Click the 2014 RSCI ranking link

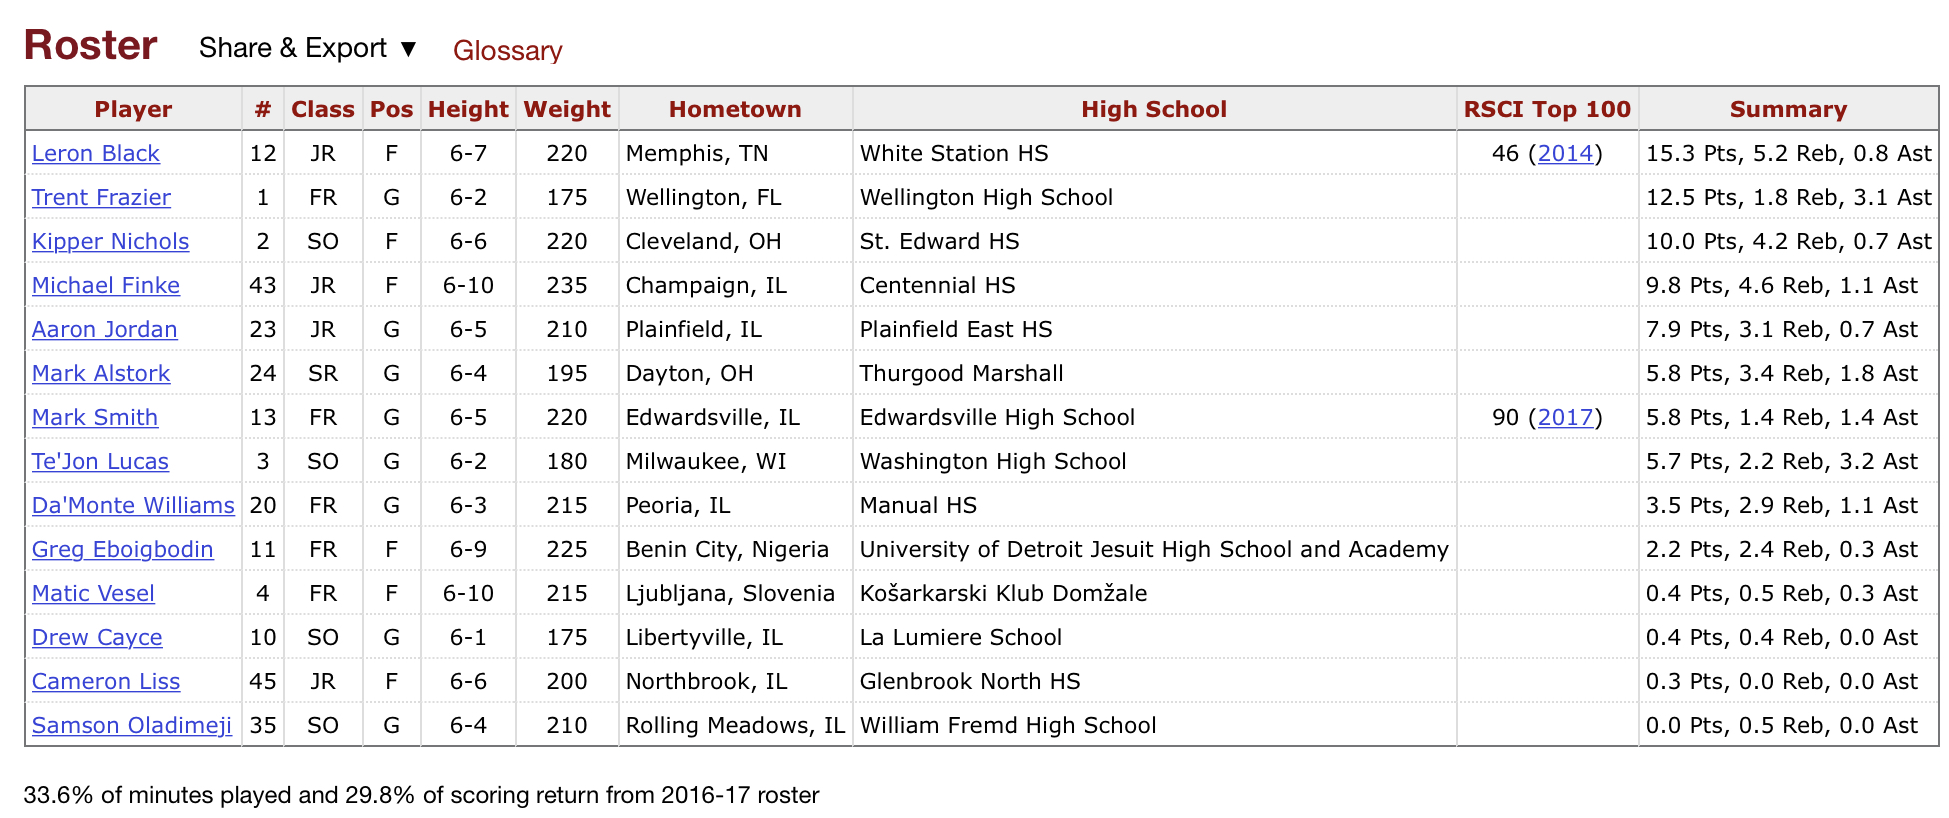click(1565, 153)
